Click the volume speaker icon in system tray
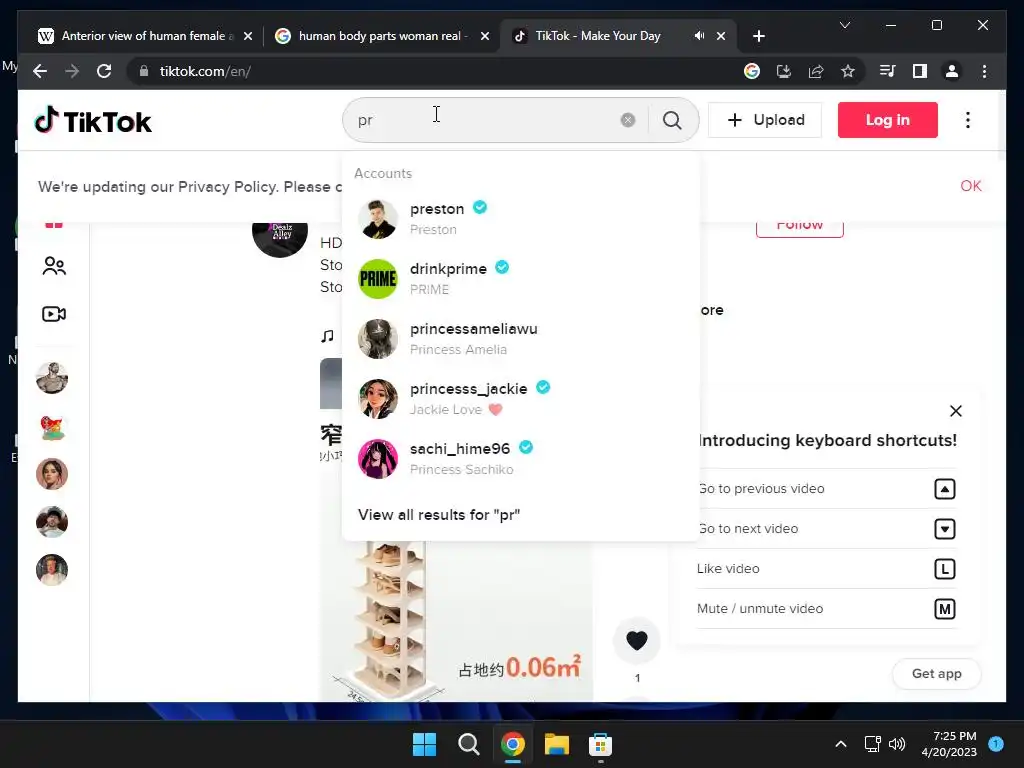 coord(897,744)
